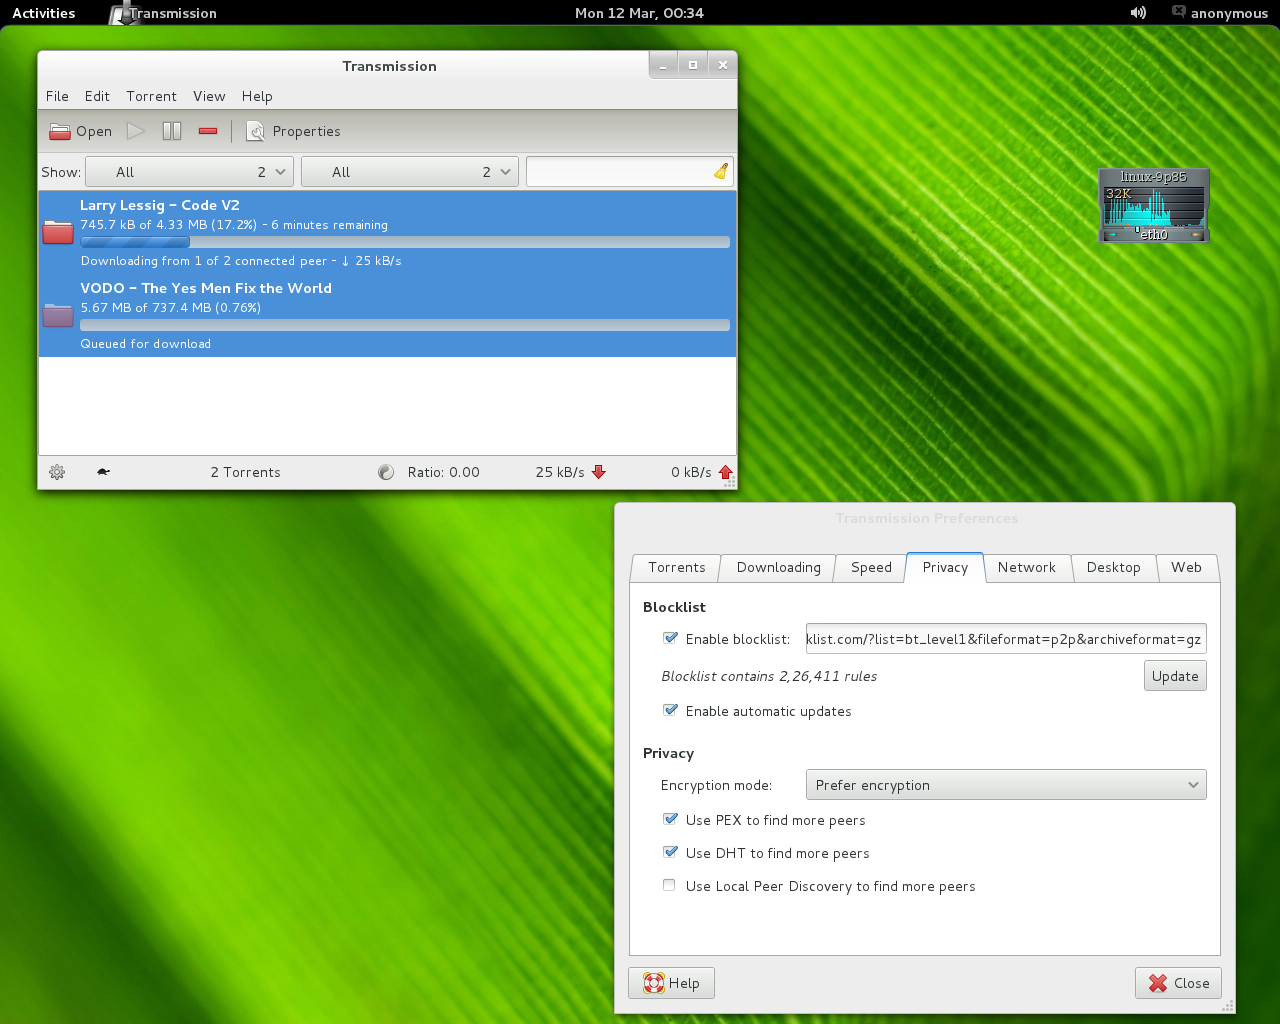Open Help from the preferences dialog
1280x1024 pixels.
(x=671, y=983)
